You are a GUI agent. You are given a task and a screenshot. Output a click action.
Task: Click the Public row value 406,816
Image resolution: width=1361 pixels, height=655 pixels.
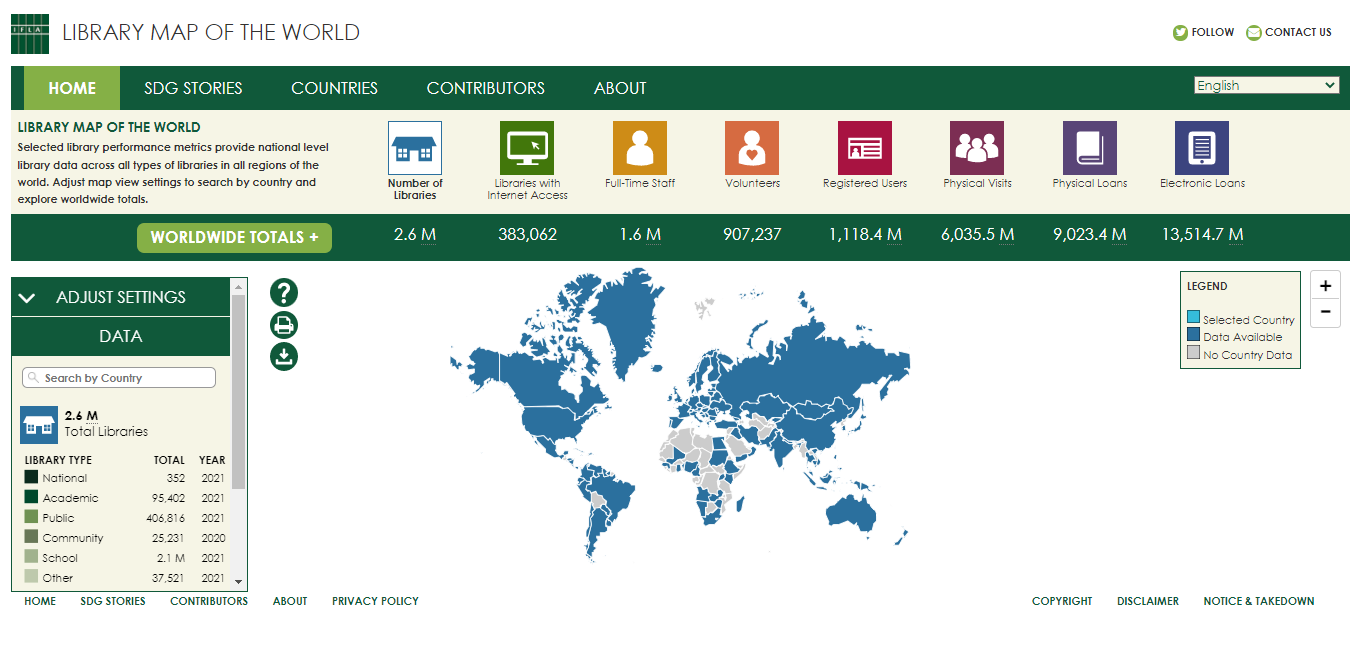tap(165, 518)
